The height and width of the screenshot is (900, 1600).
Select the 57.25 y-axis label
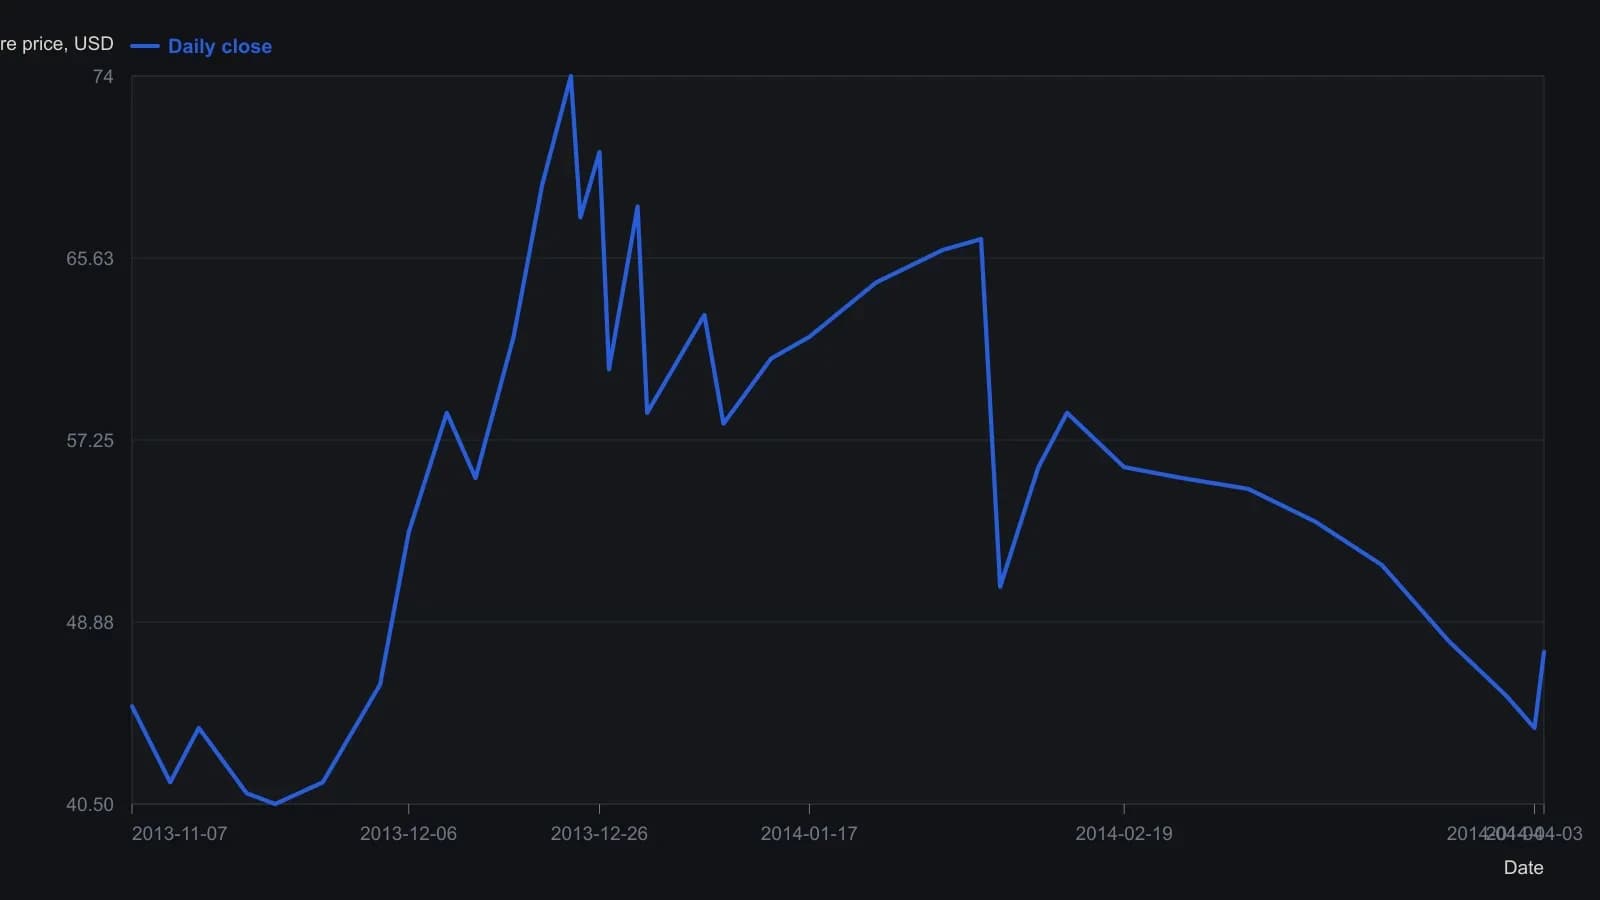click(x=90, y=440)
